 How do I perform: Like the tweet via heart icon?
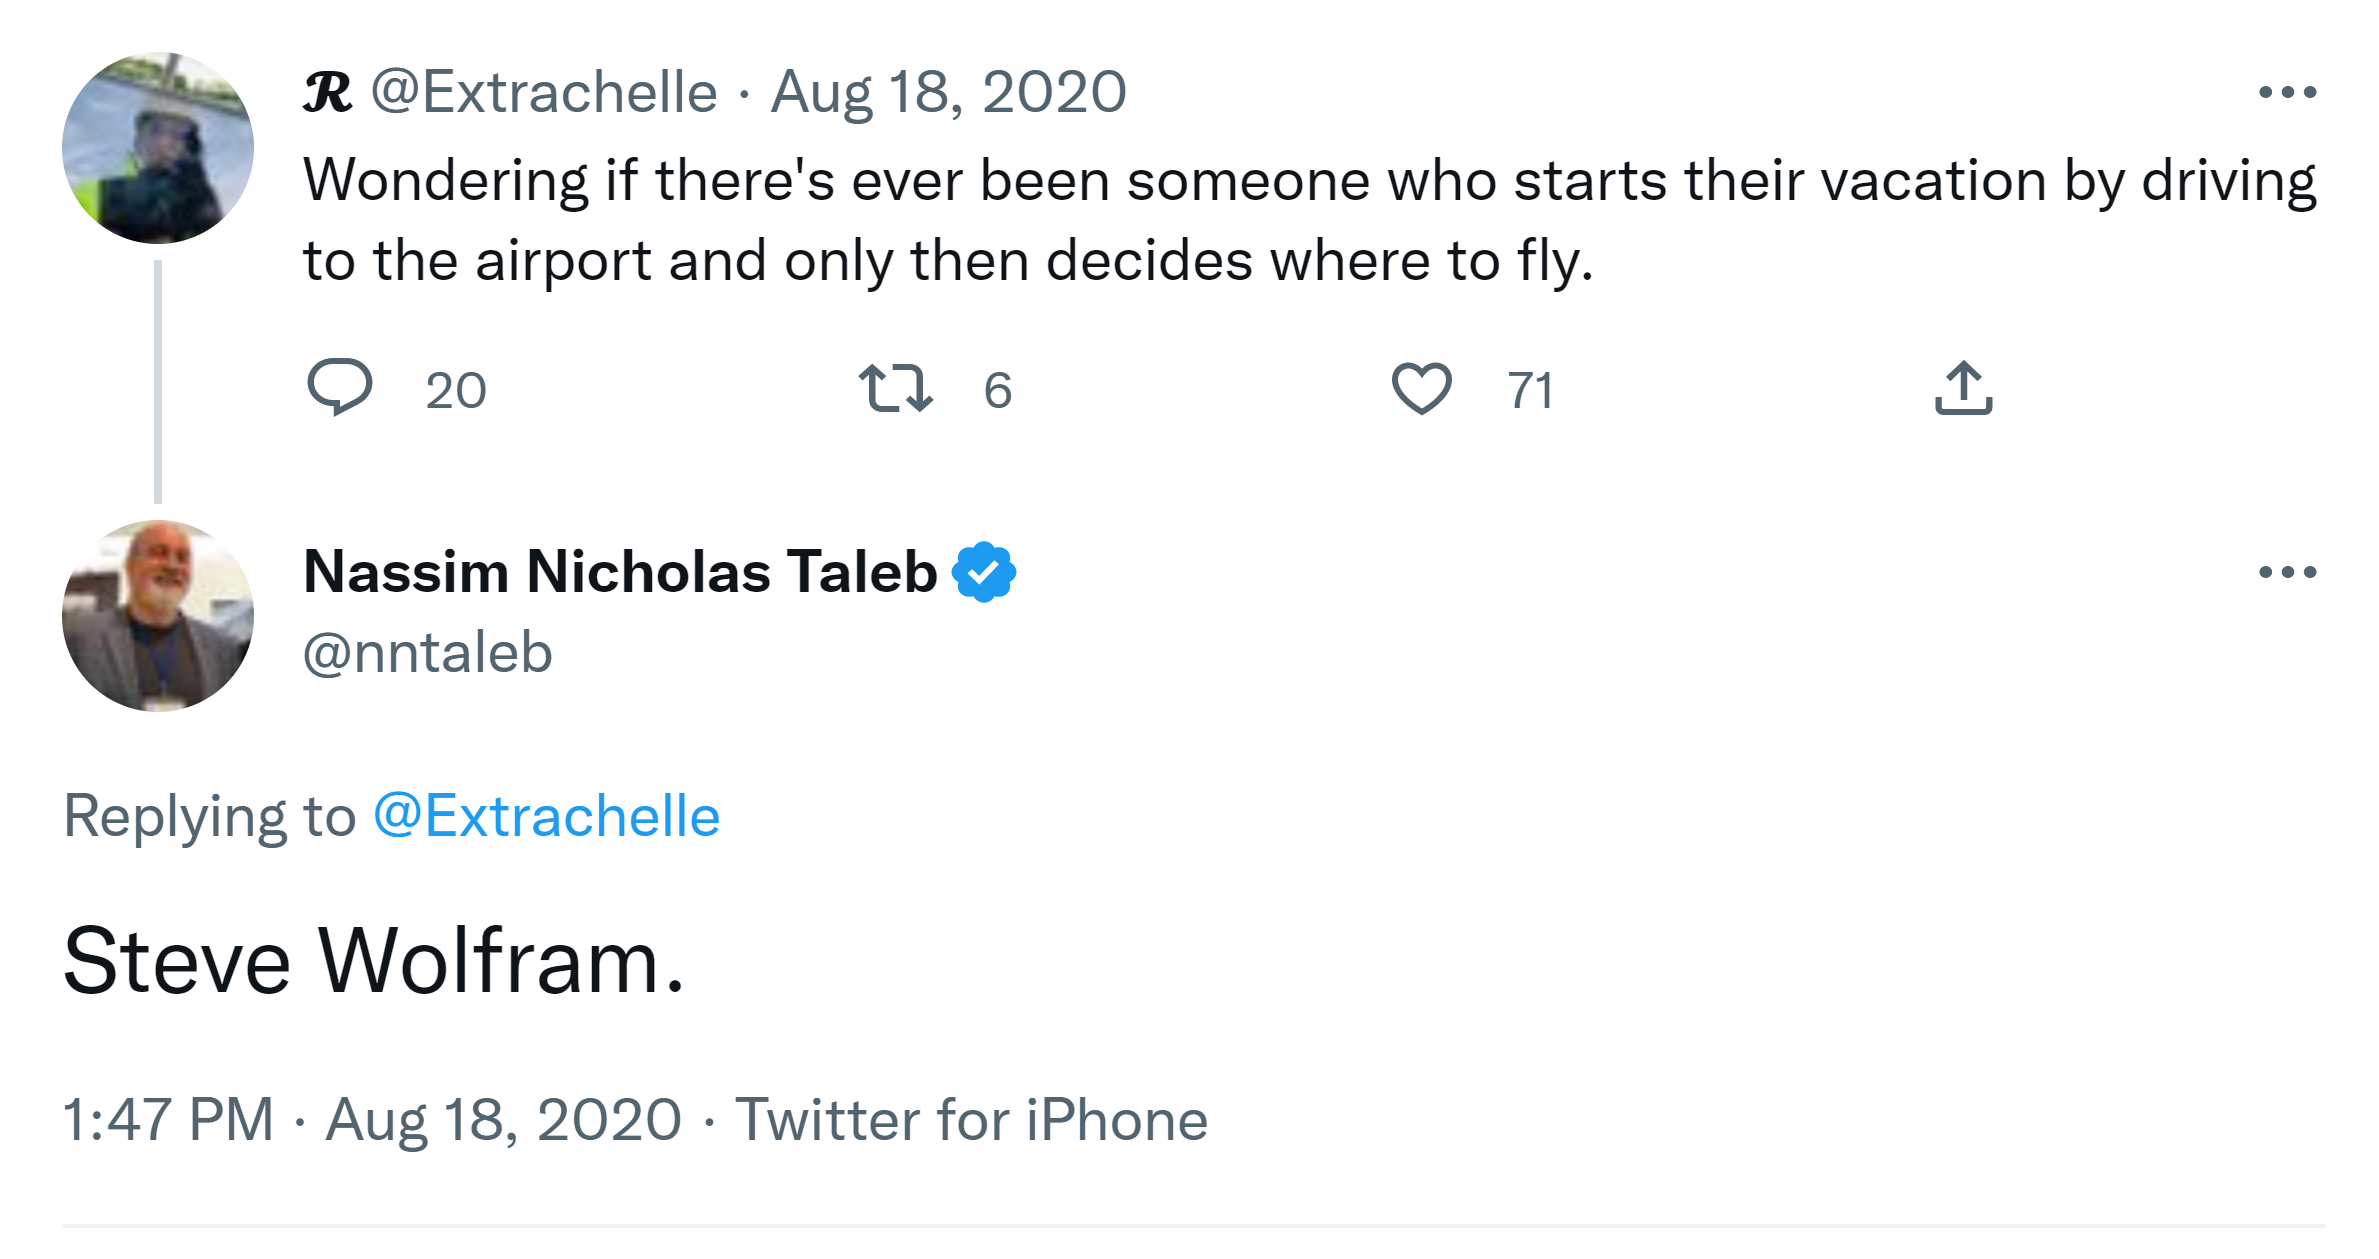[1421, 388]
